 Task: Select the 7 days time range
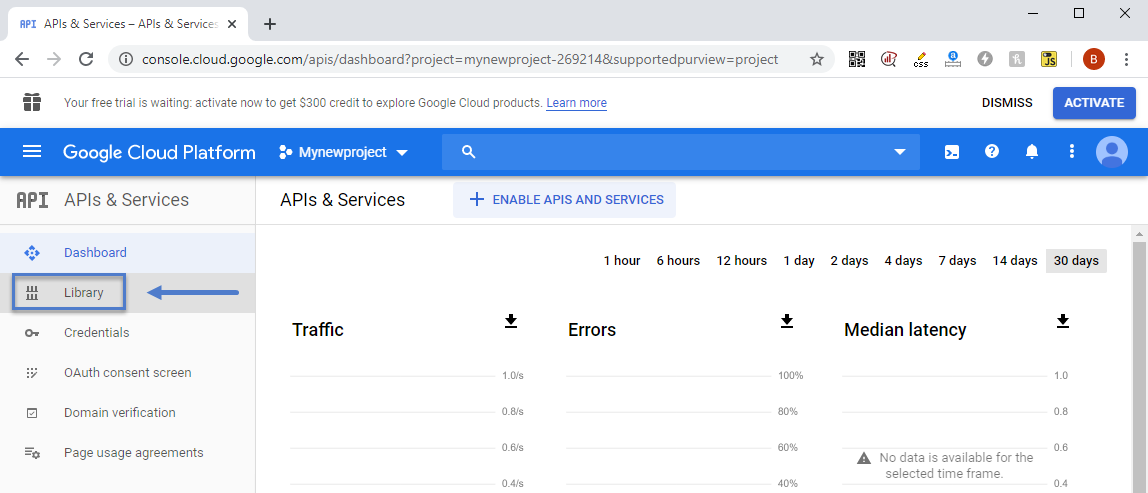coord(958,261)
